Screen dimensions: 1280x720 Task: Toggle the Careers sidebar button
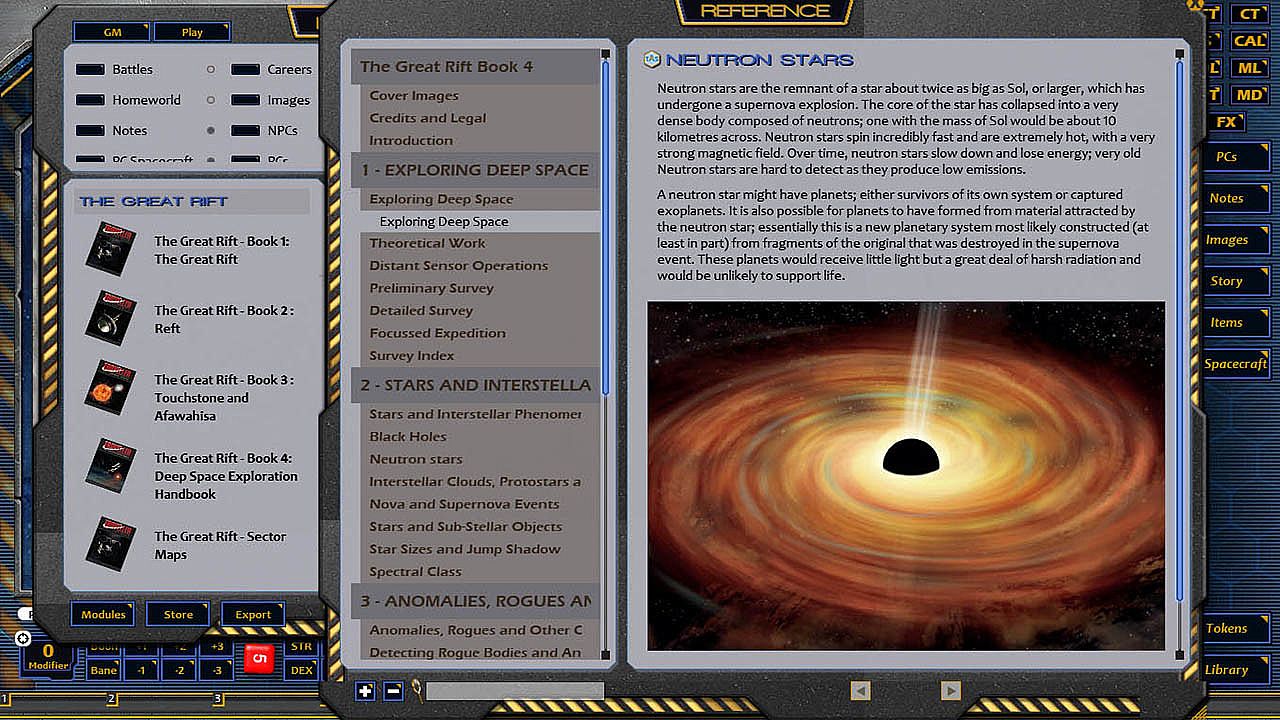point(245,70)
